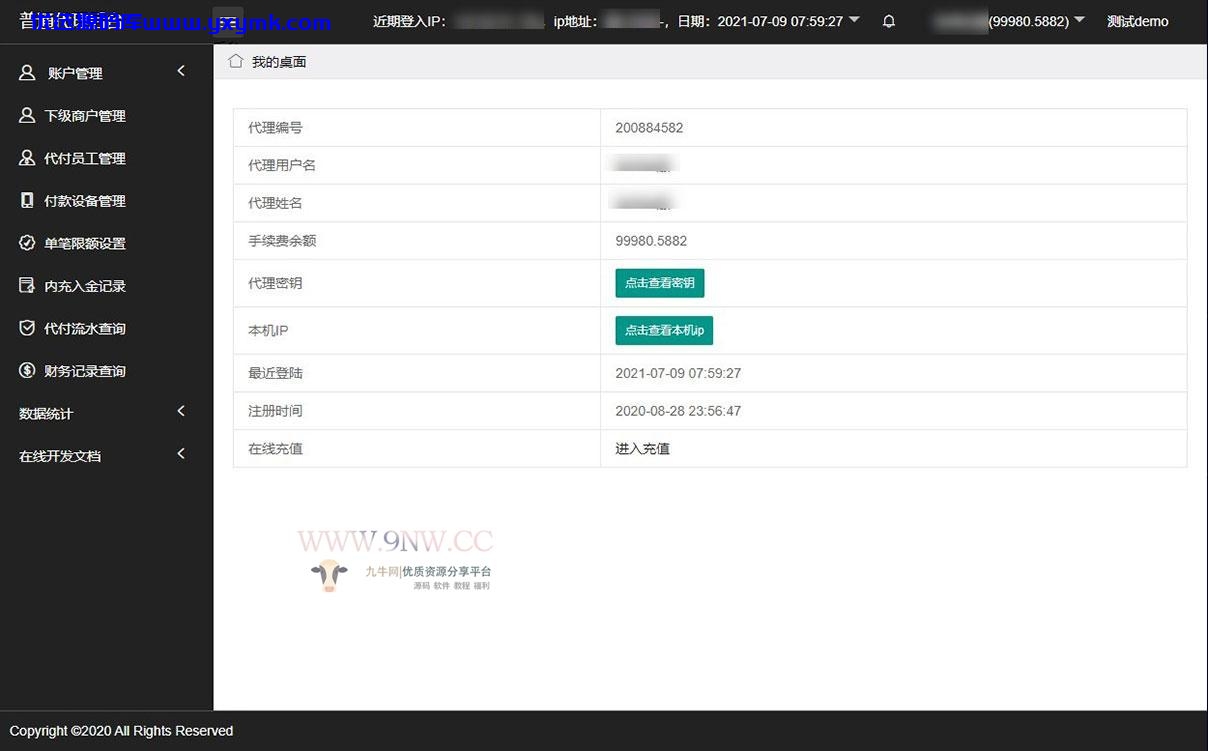Click the 代理用户名 label cell

pos(417,165)
